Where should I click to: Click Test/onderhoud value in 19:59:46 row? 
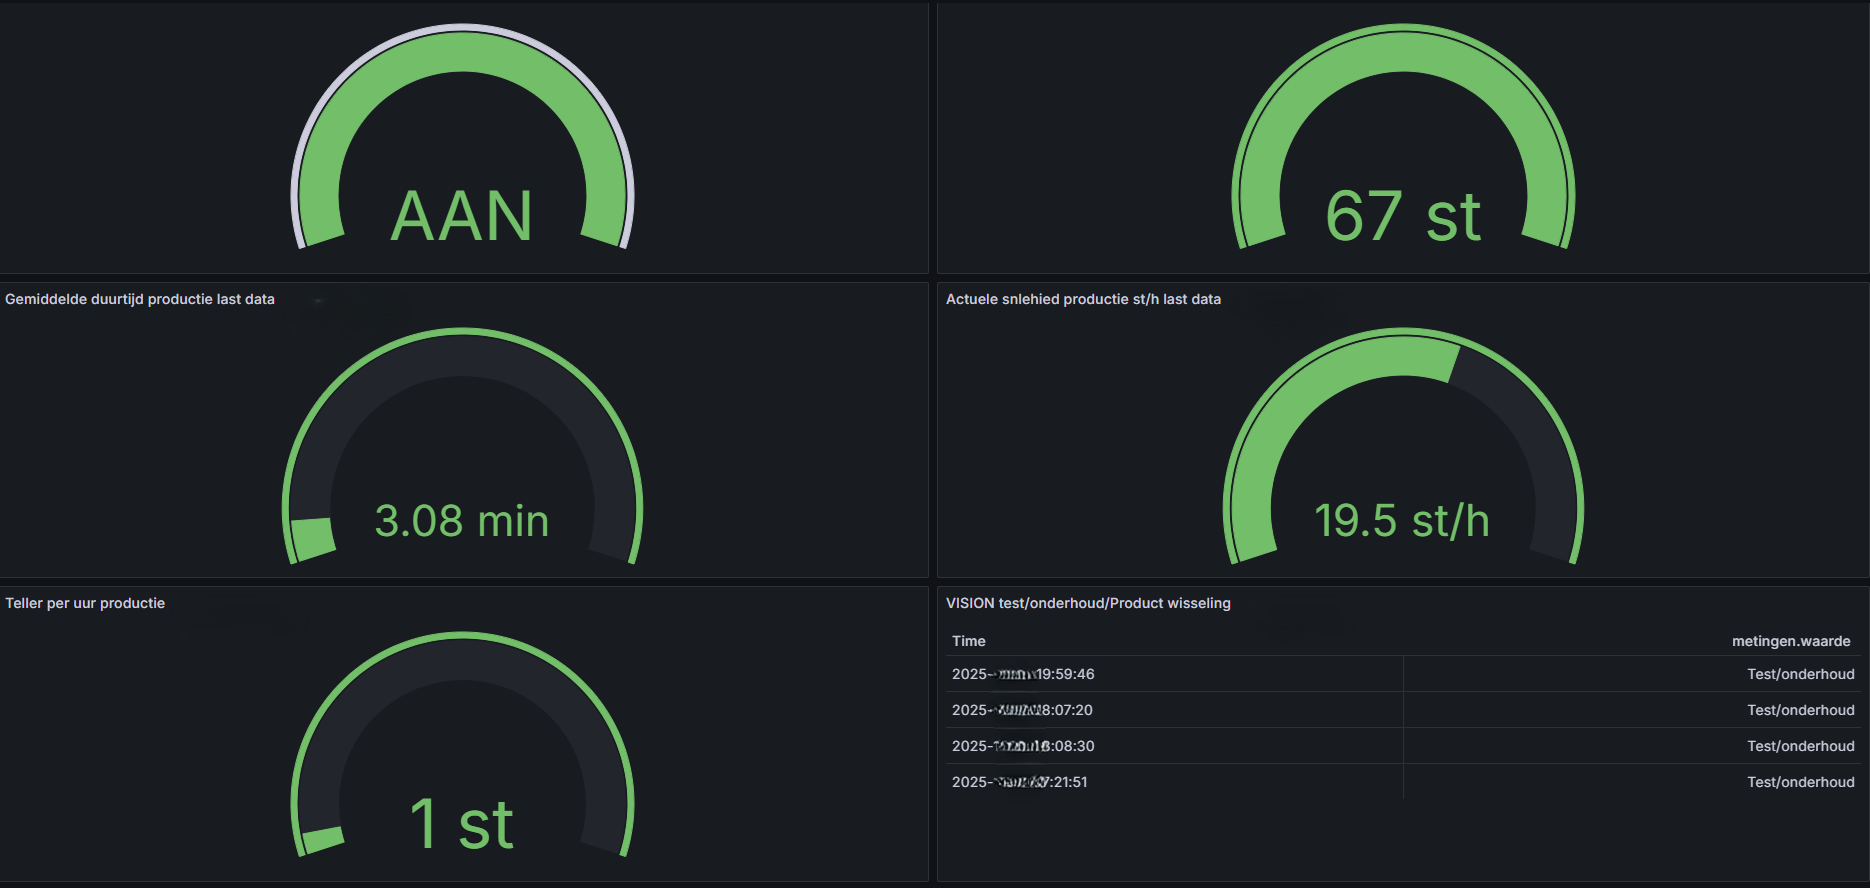1801,674
